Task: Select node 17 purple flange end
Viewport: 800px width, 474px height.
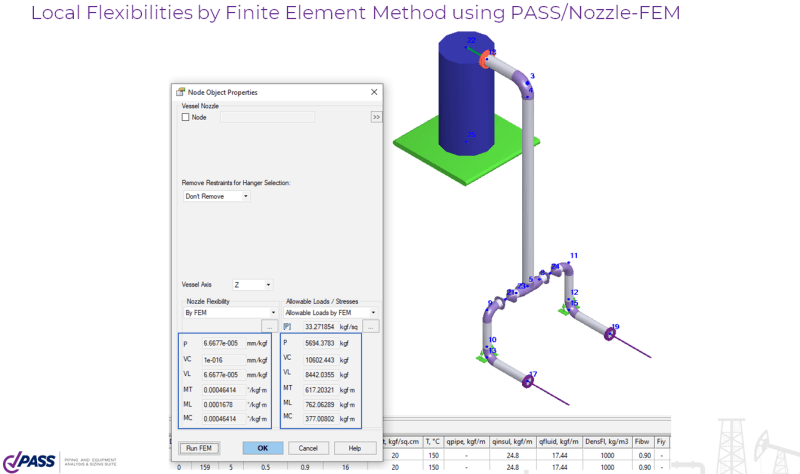Action: [529, 380]
